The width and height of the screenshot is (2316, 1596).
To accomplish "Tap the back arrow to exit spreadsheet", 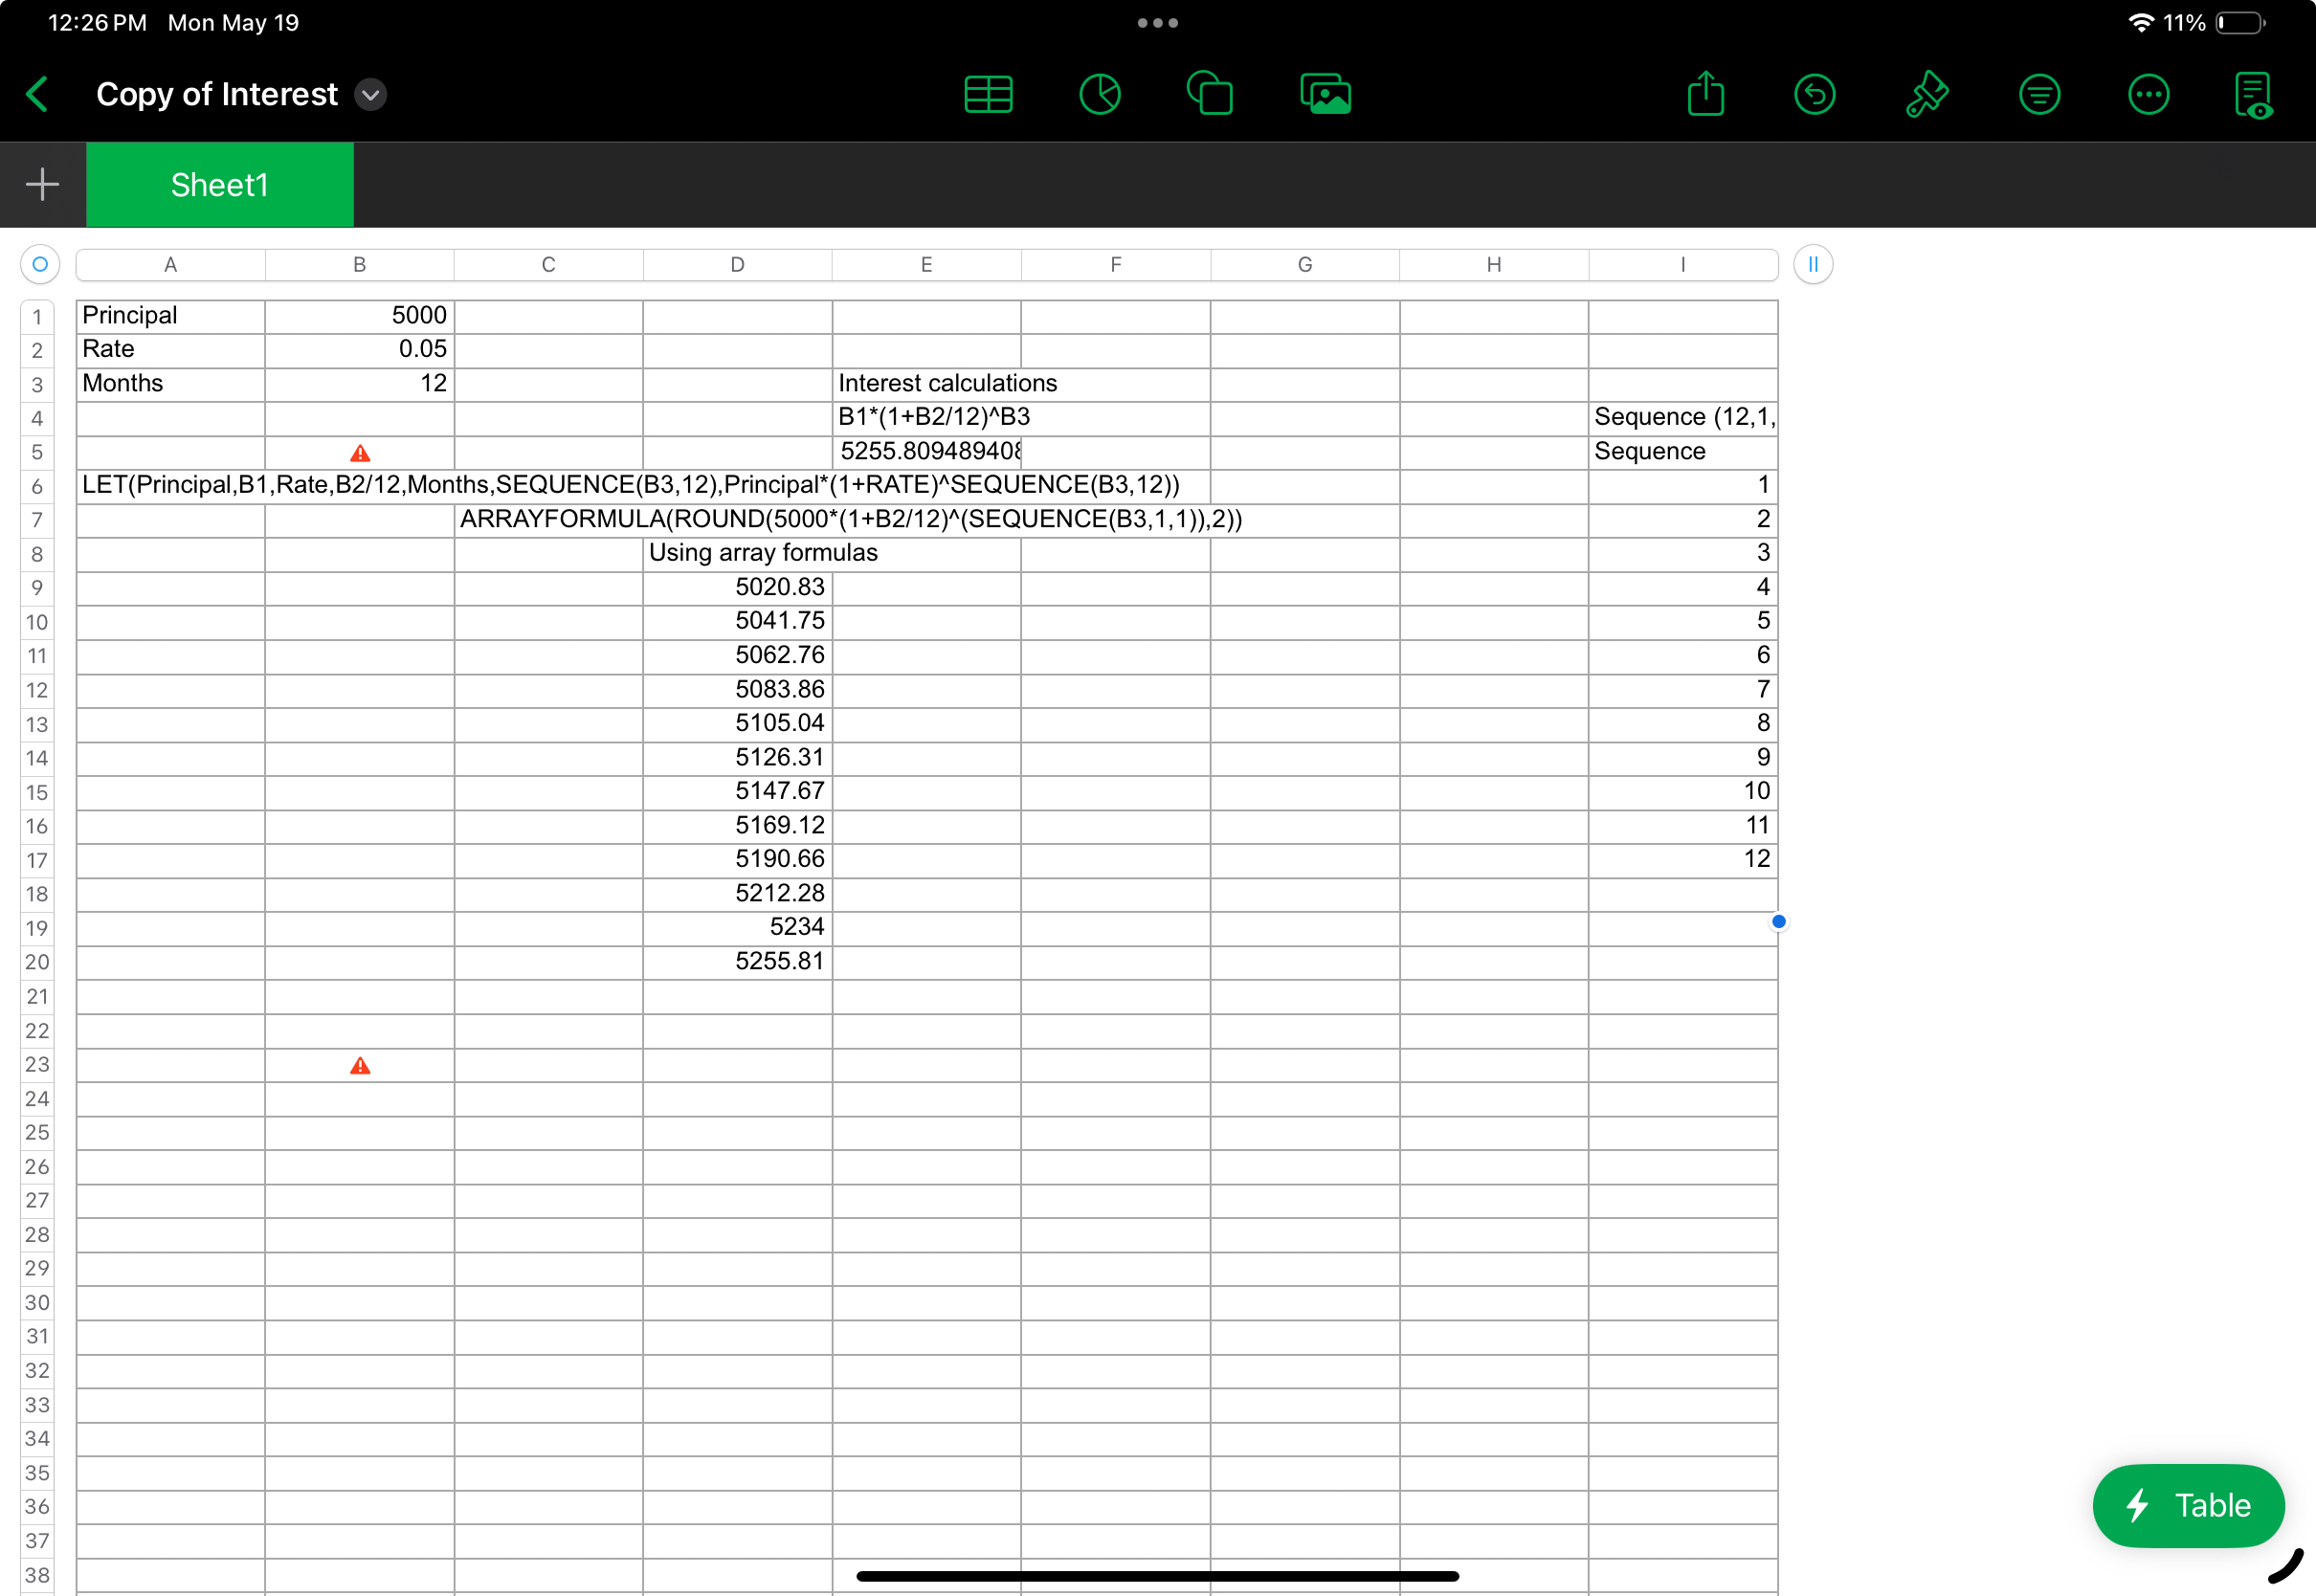I will click(x=38, y=95).
